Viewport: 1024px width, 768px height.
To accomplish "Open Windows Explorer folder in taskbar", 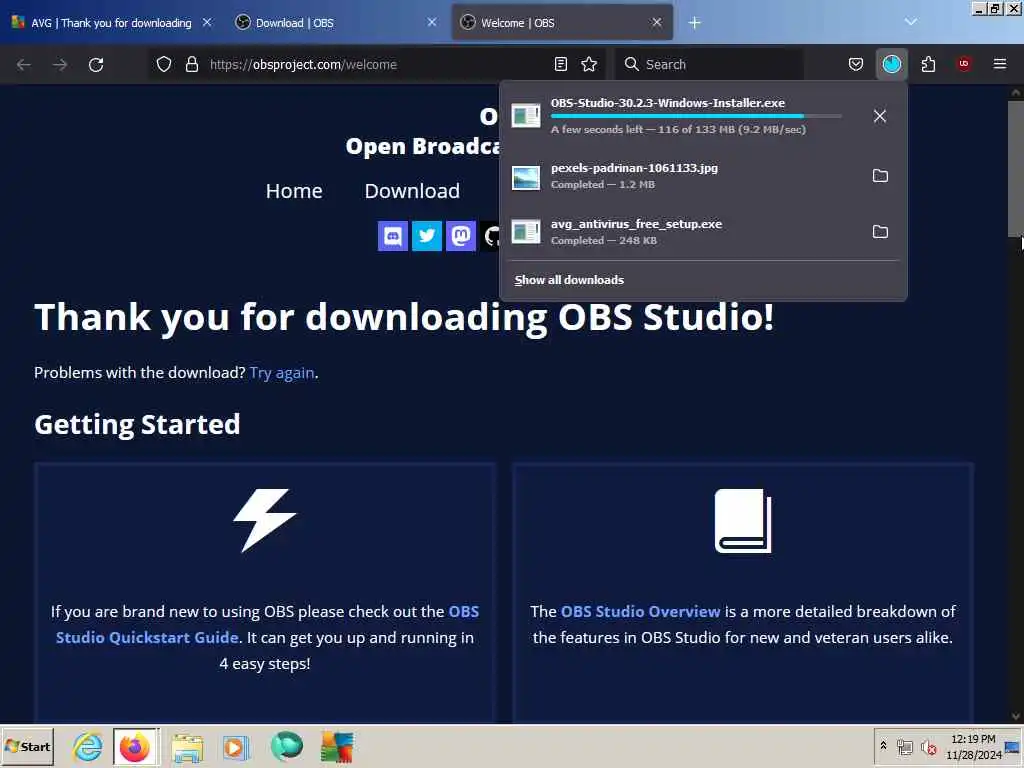I will coord(187,746).
